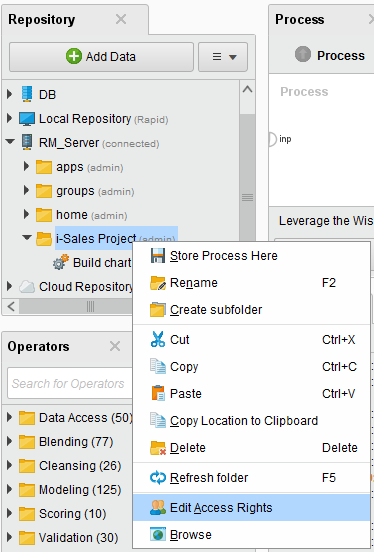Close the Operators panel
374x552 pixels.
click(115, 346)
